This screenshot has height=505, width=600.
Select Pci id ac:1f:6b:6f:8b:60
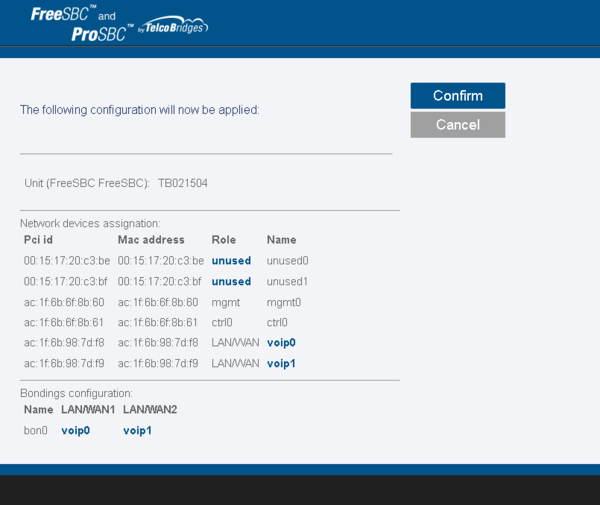tap(64, 303)
